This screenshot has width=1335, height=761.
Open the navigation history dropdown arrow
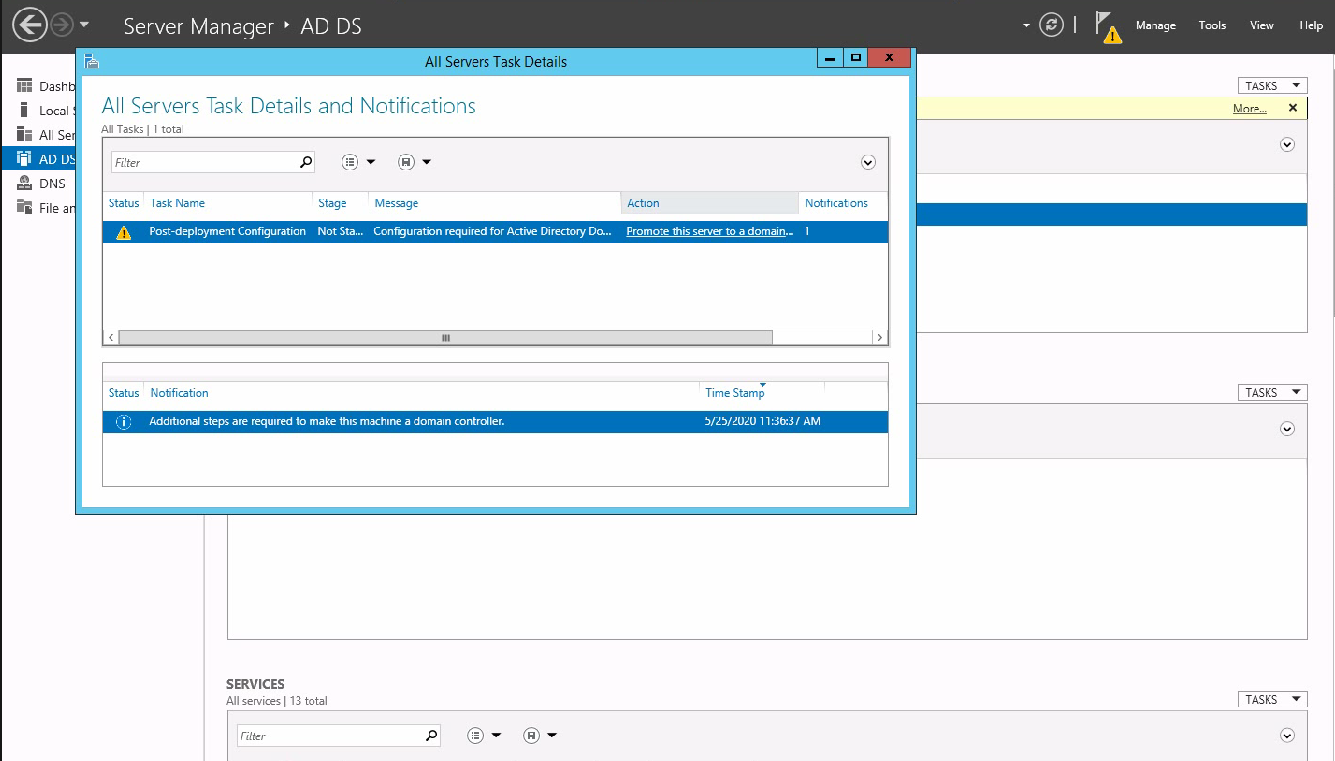(x=85, y=25)
